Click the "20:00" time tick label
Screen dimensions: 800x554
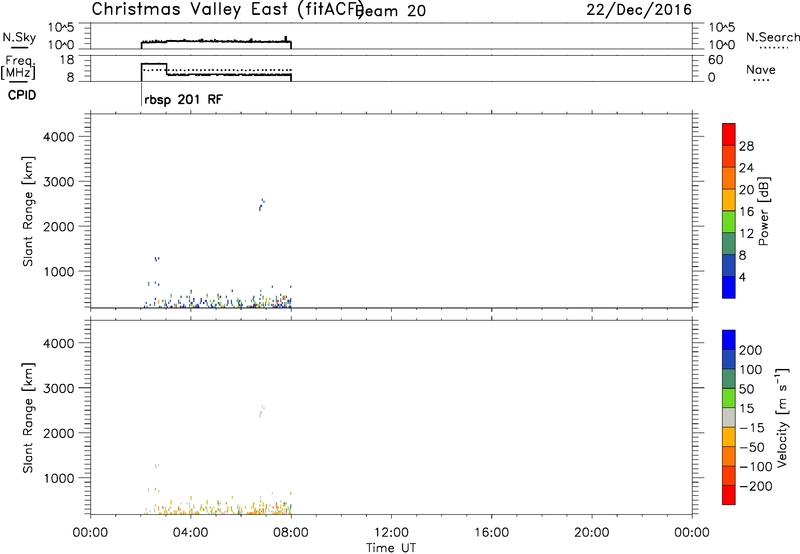(592, 533)
